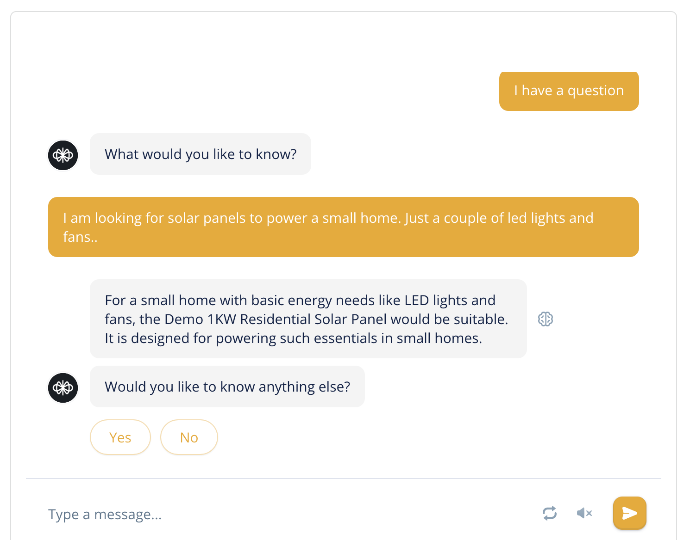Viewport: 690px width, 540px height.
Task: Click the Demo 1KW Residential Solar Panel reply
Action: point(308,319)
